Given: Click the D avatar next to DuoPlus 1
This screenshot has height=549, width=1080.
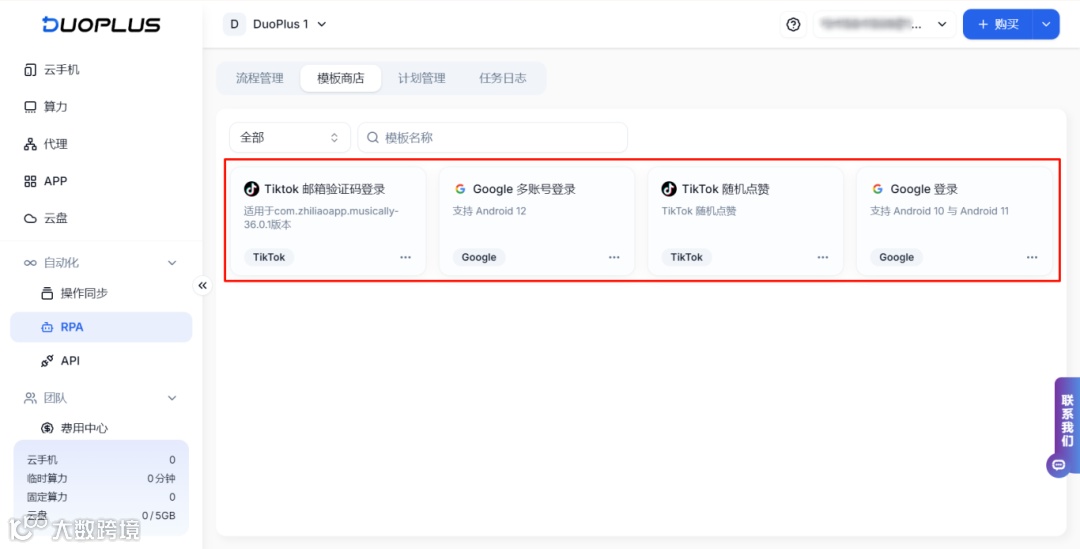Looking at the screenshot, I should point(234,24).
